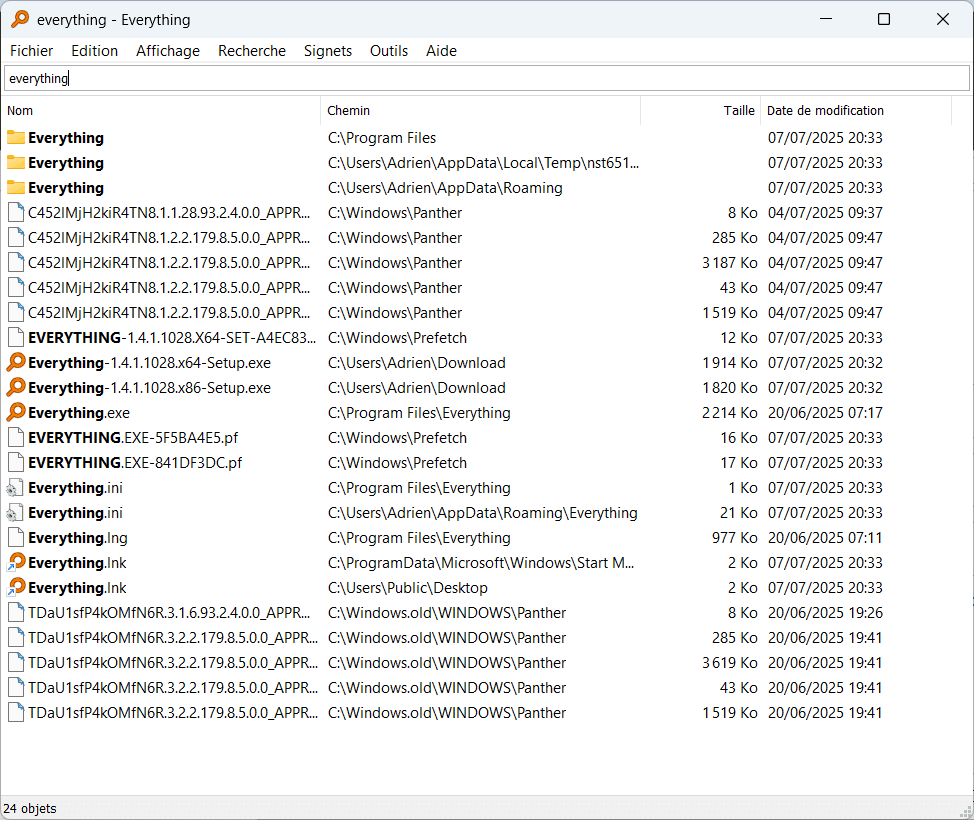974x820 pixels.
Task: Sort results by the Taille column header
Action: tap(701, 111)
